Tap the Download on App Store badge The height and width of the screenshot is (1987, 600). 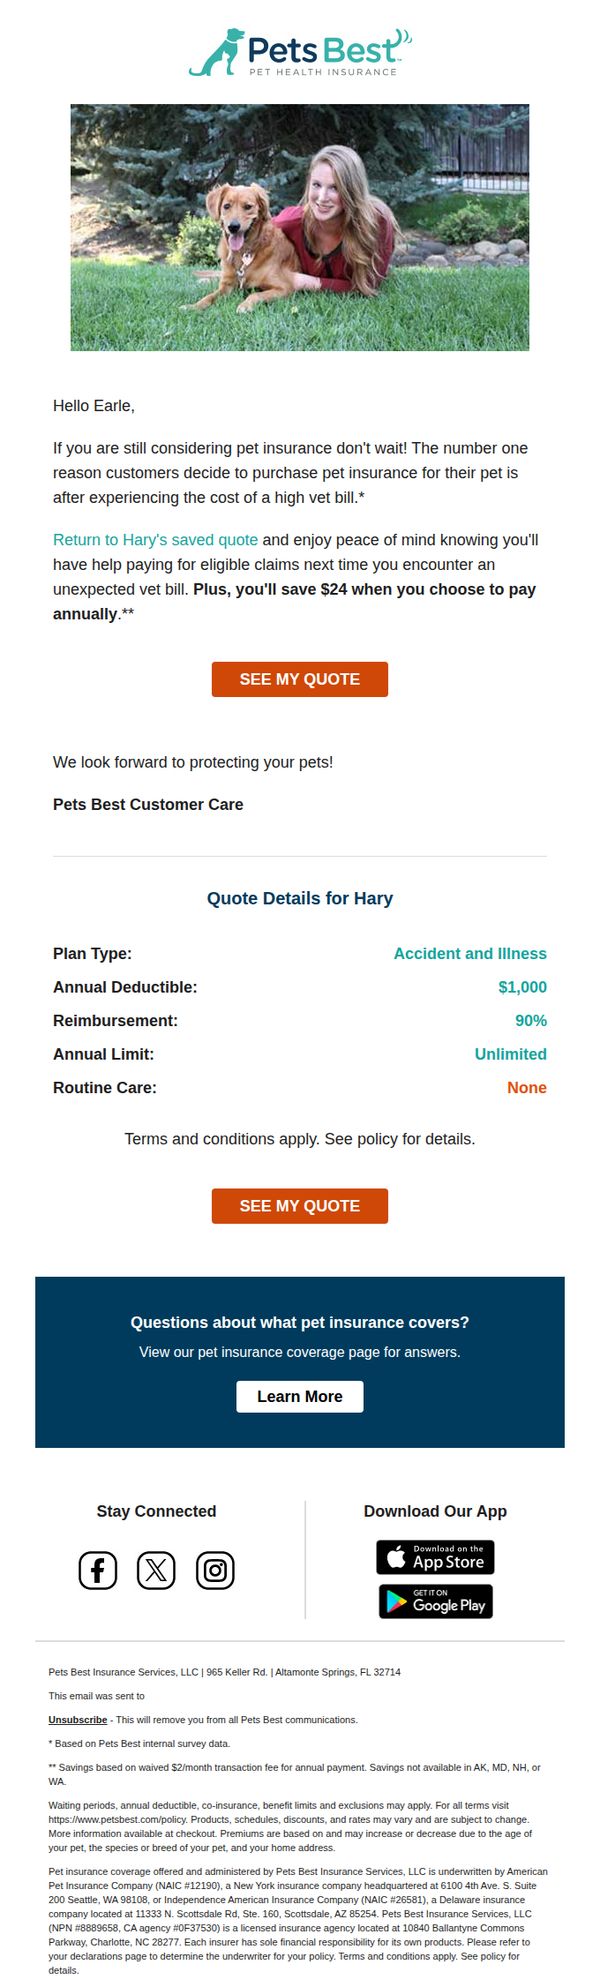(x=435, y=1557)
